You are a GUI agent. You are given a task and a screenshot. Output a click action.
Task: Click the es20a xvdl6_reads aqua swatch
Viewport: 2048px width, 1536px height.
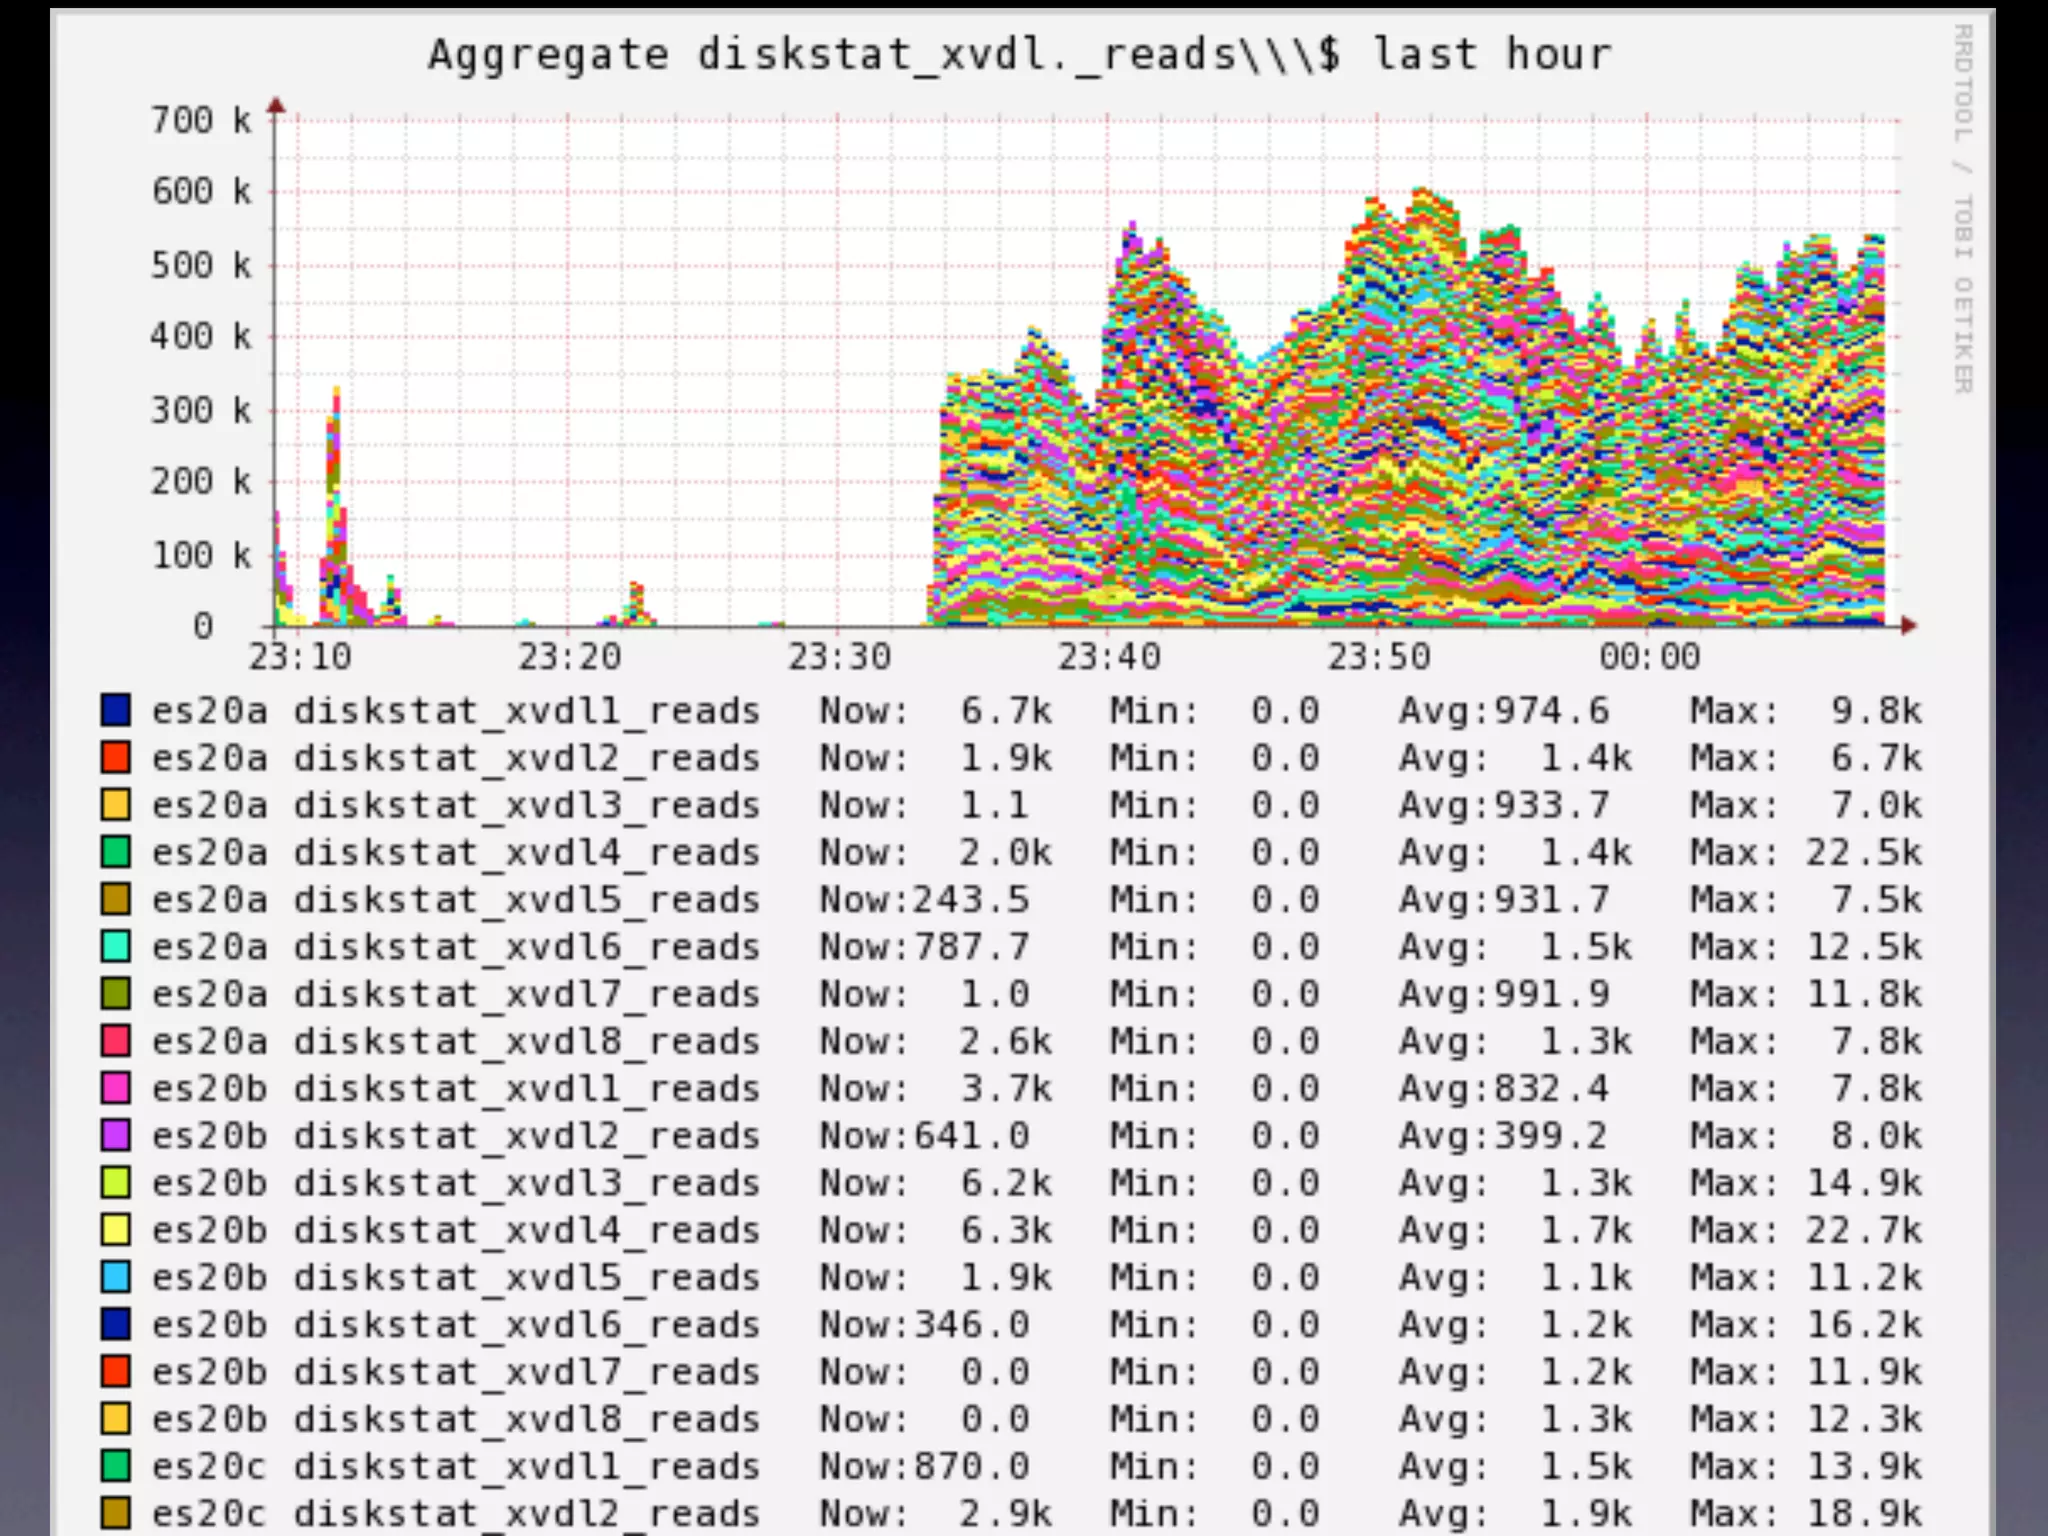[x=116, y=946]
